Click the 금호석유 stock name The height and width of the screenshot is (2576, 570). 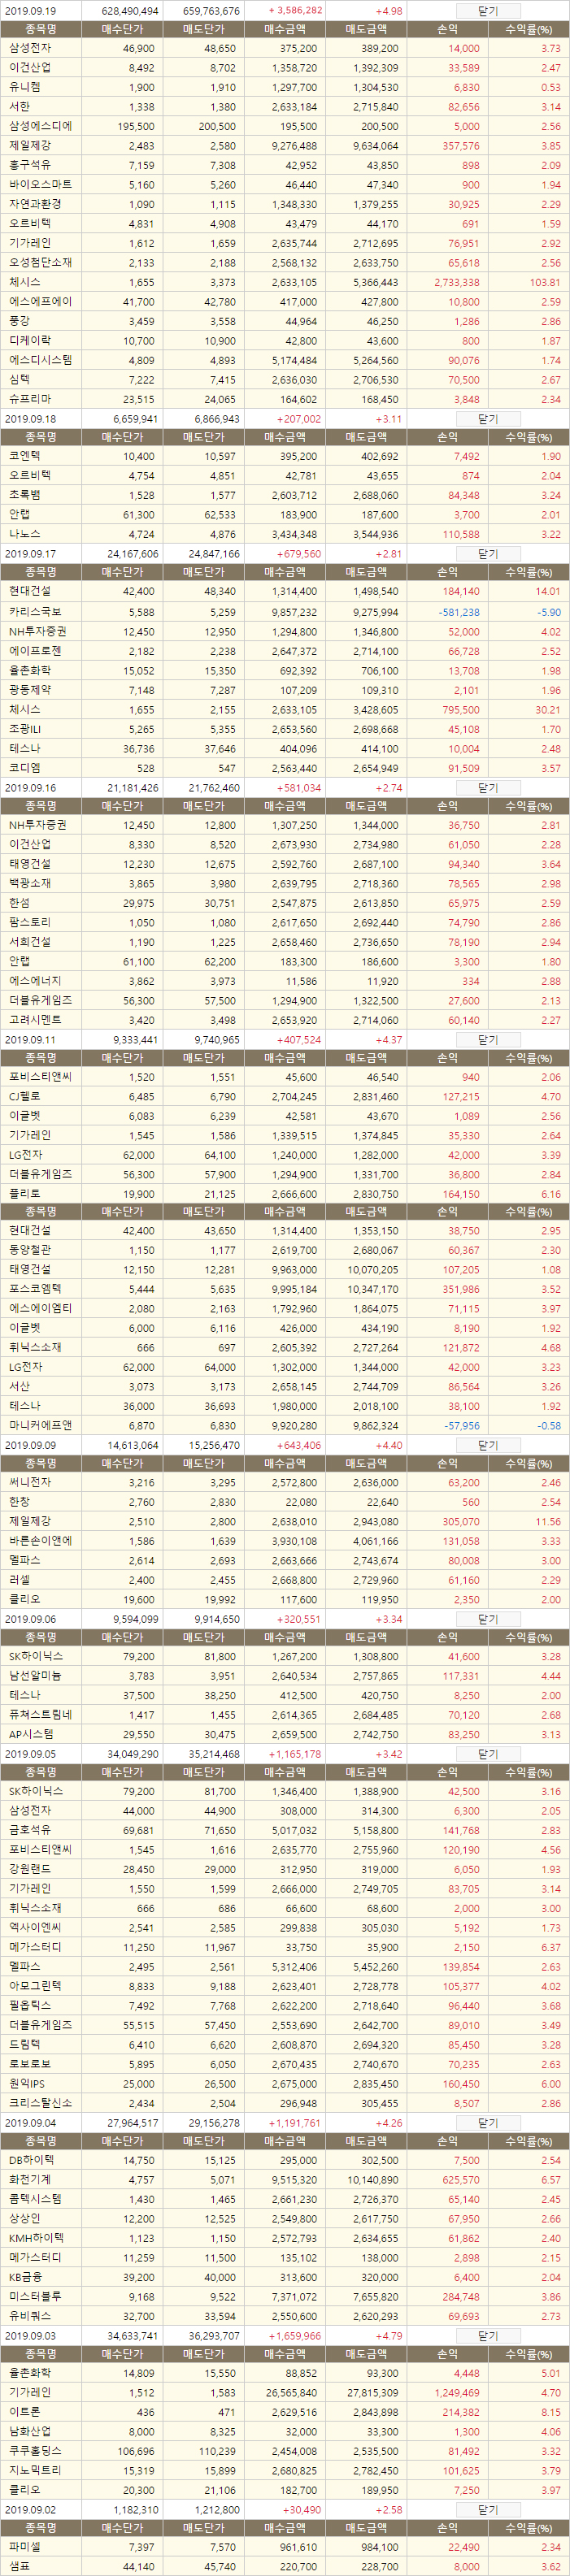tap(30, 1830)
